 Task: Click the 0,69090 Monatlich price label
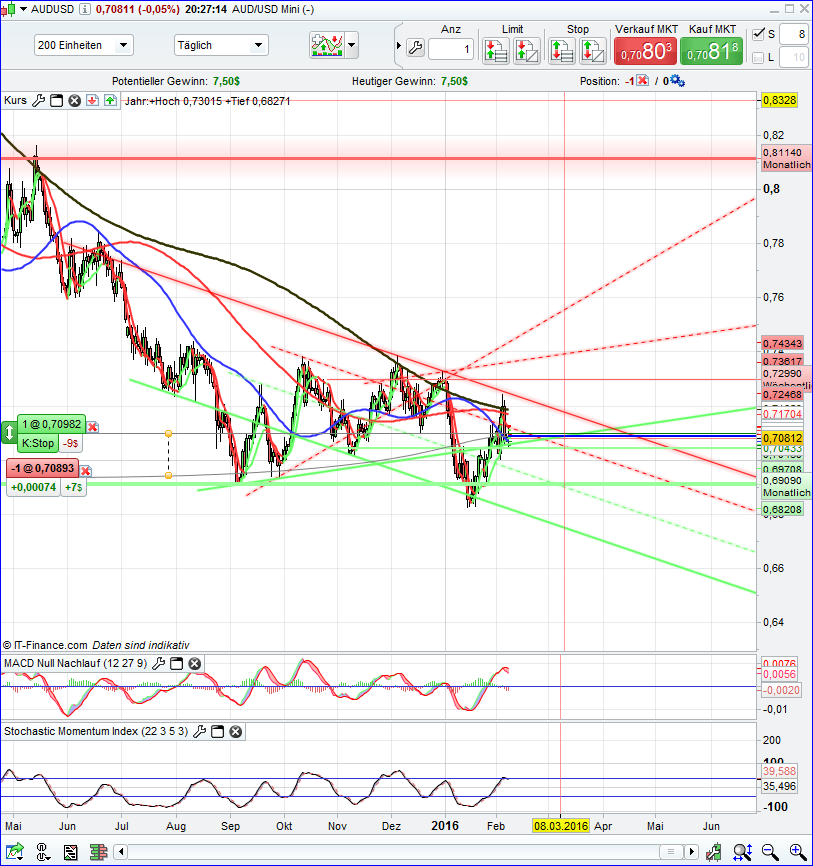tap(785, 487)
